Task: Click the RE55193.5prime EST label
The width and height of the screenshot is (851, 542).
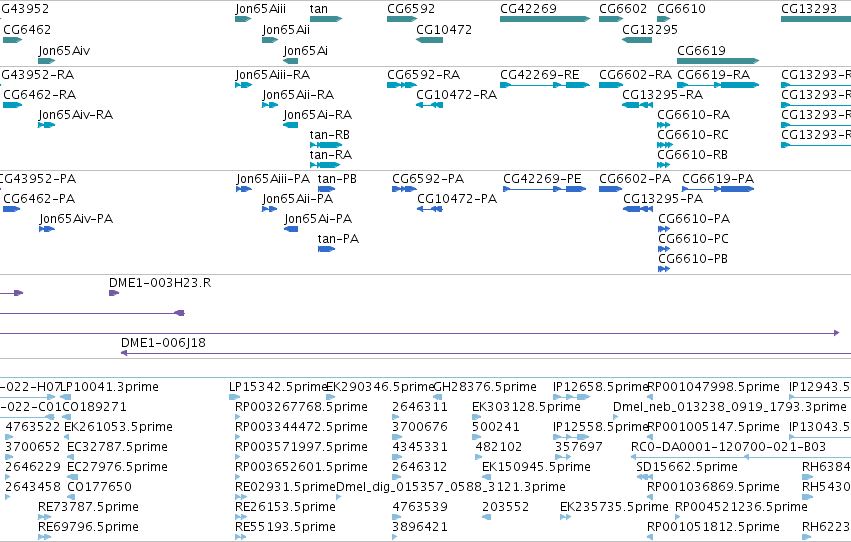Action: tap(285, 527)
